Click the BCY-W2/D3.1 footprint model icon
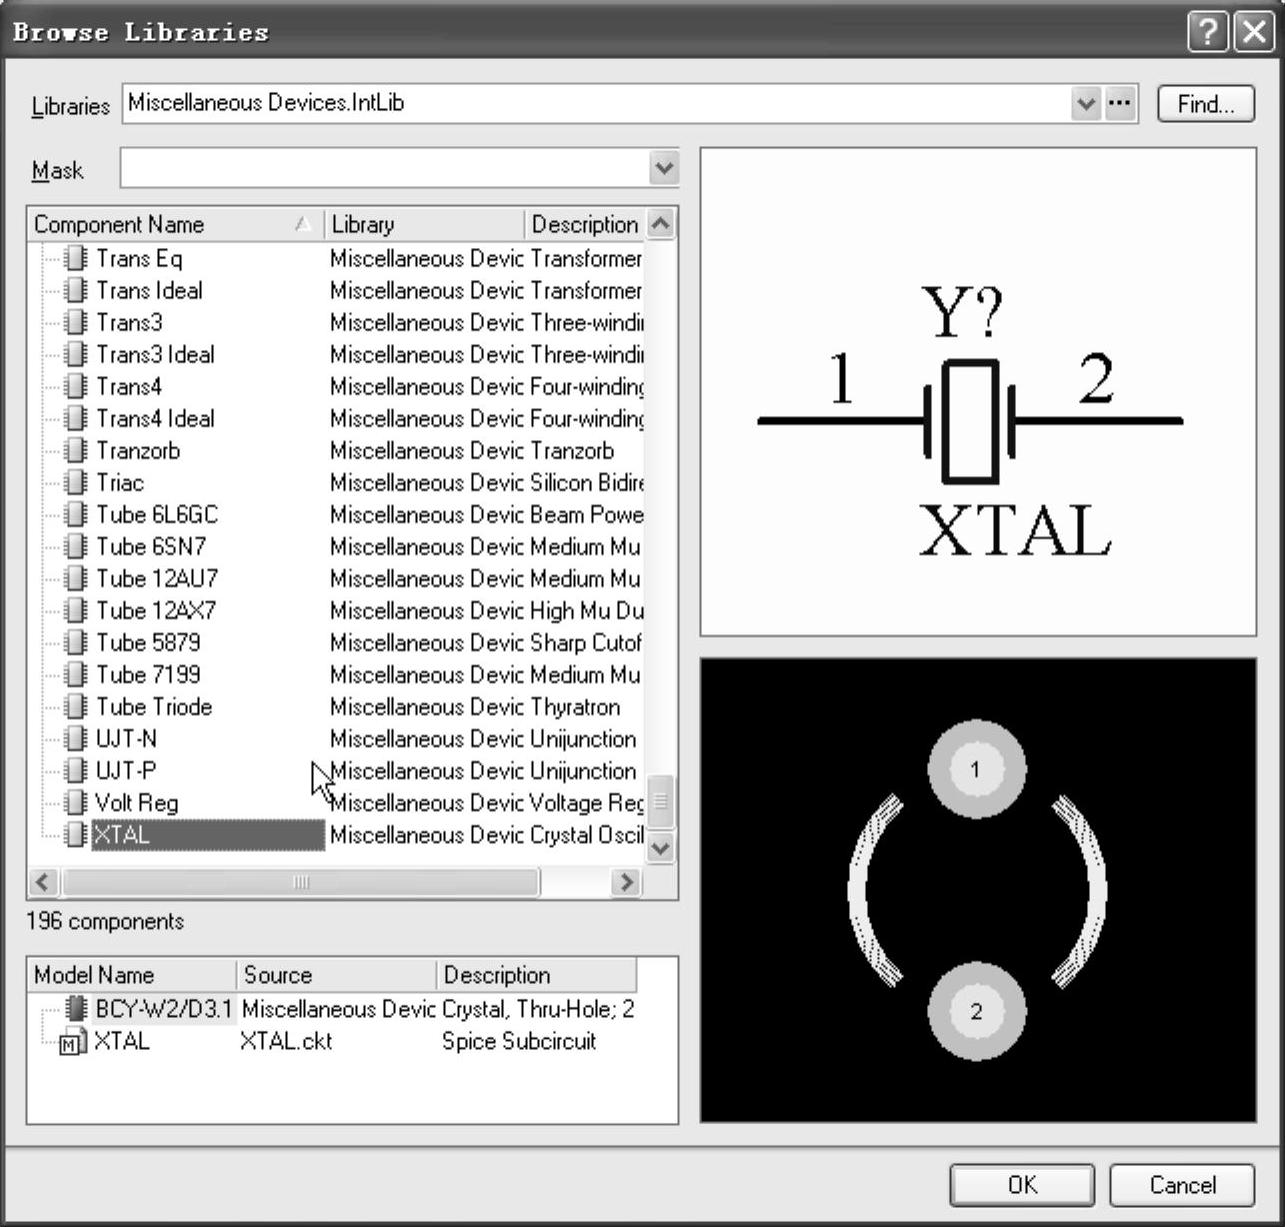The height and width of the screenshot is (1227, 1285). 75,1009
